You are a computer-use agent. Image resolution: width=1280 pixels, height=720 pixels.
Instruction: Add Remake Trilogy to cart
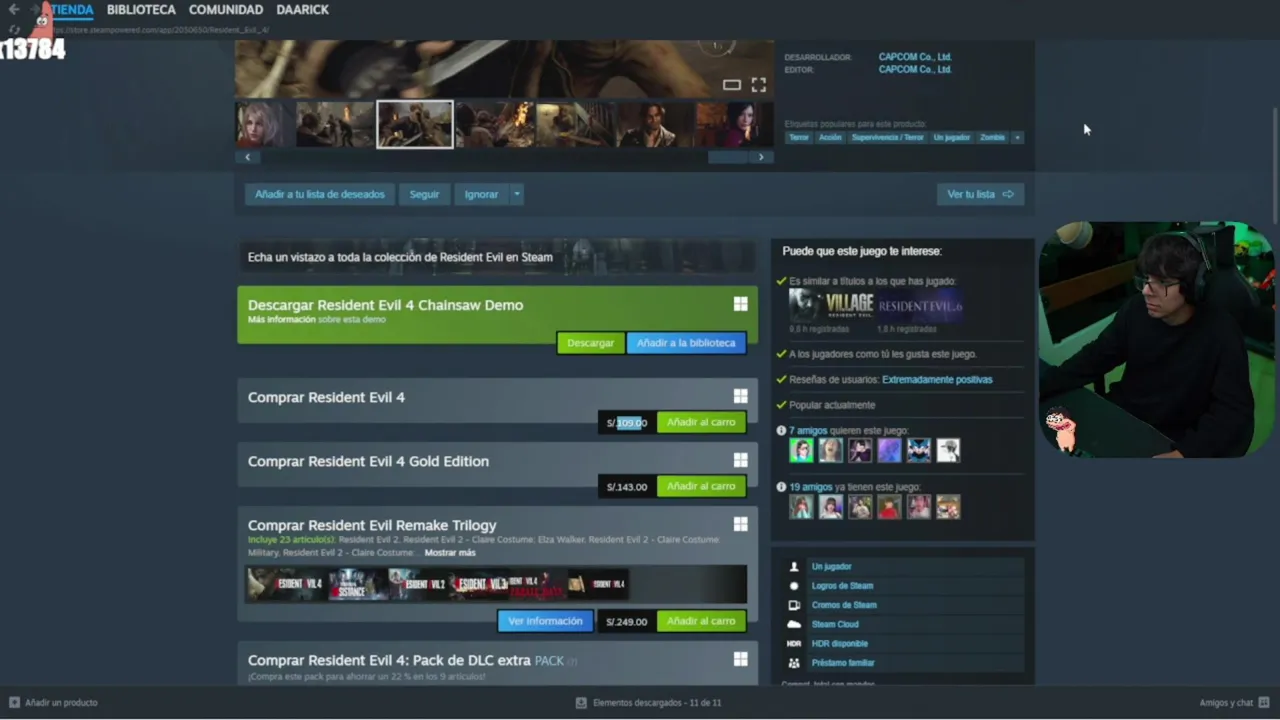(701, 621)
